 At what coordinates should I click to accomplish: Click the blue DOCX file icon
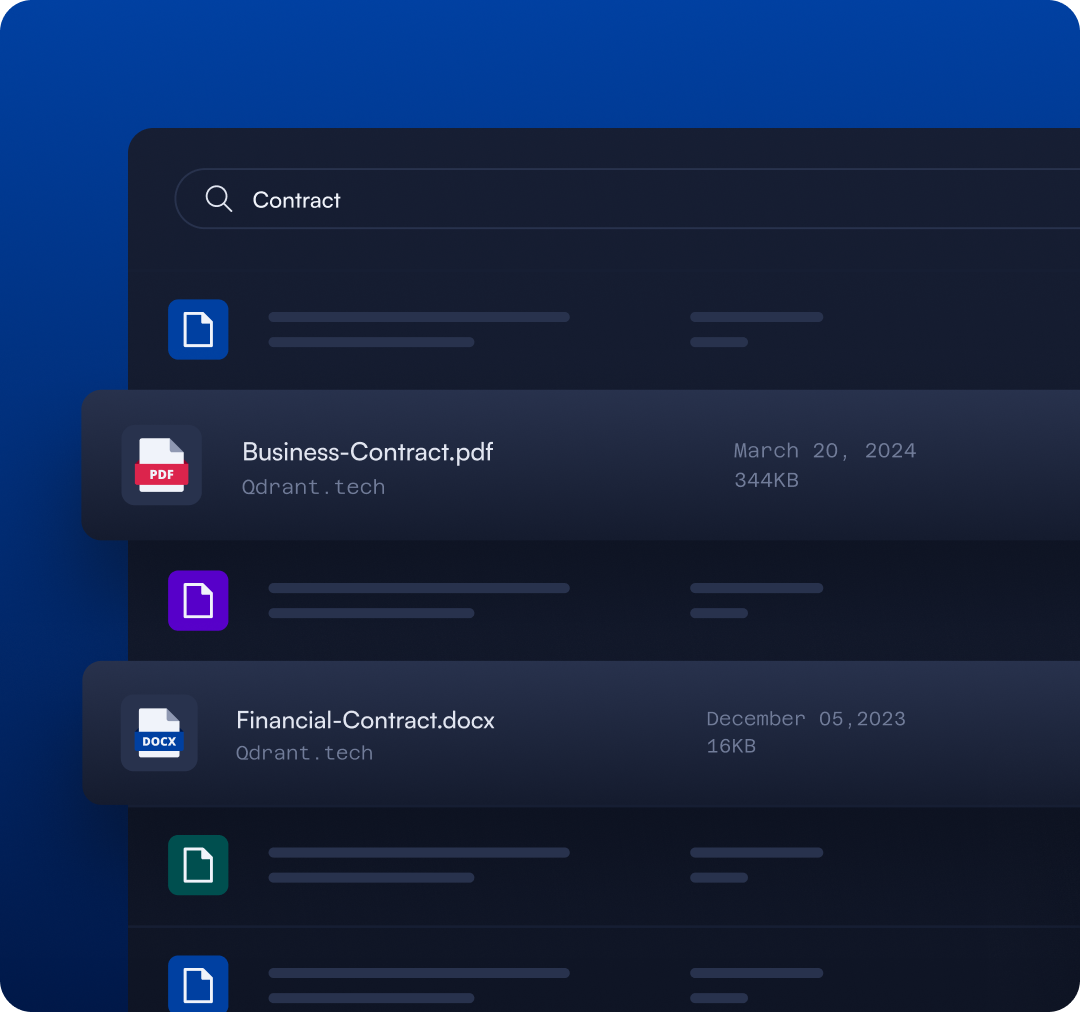[x=159, y=733]
